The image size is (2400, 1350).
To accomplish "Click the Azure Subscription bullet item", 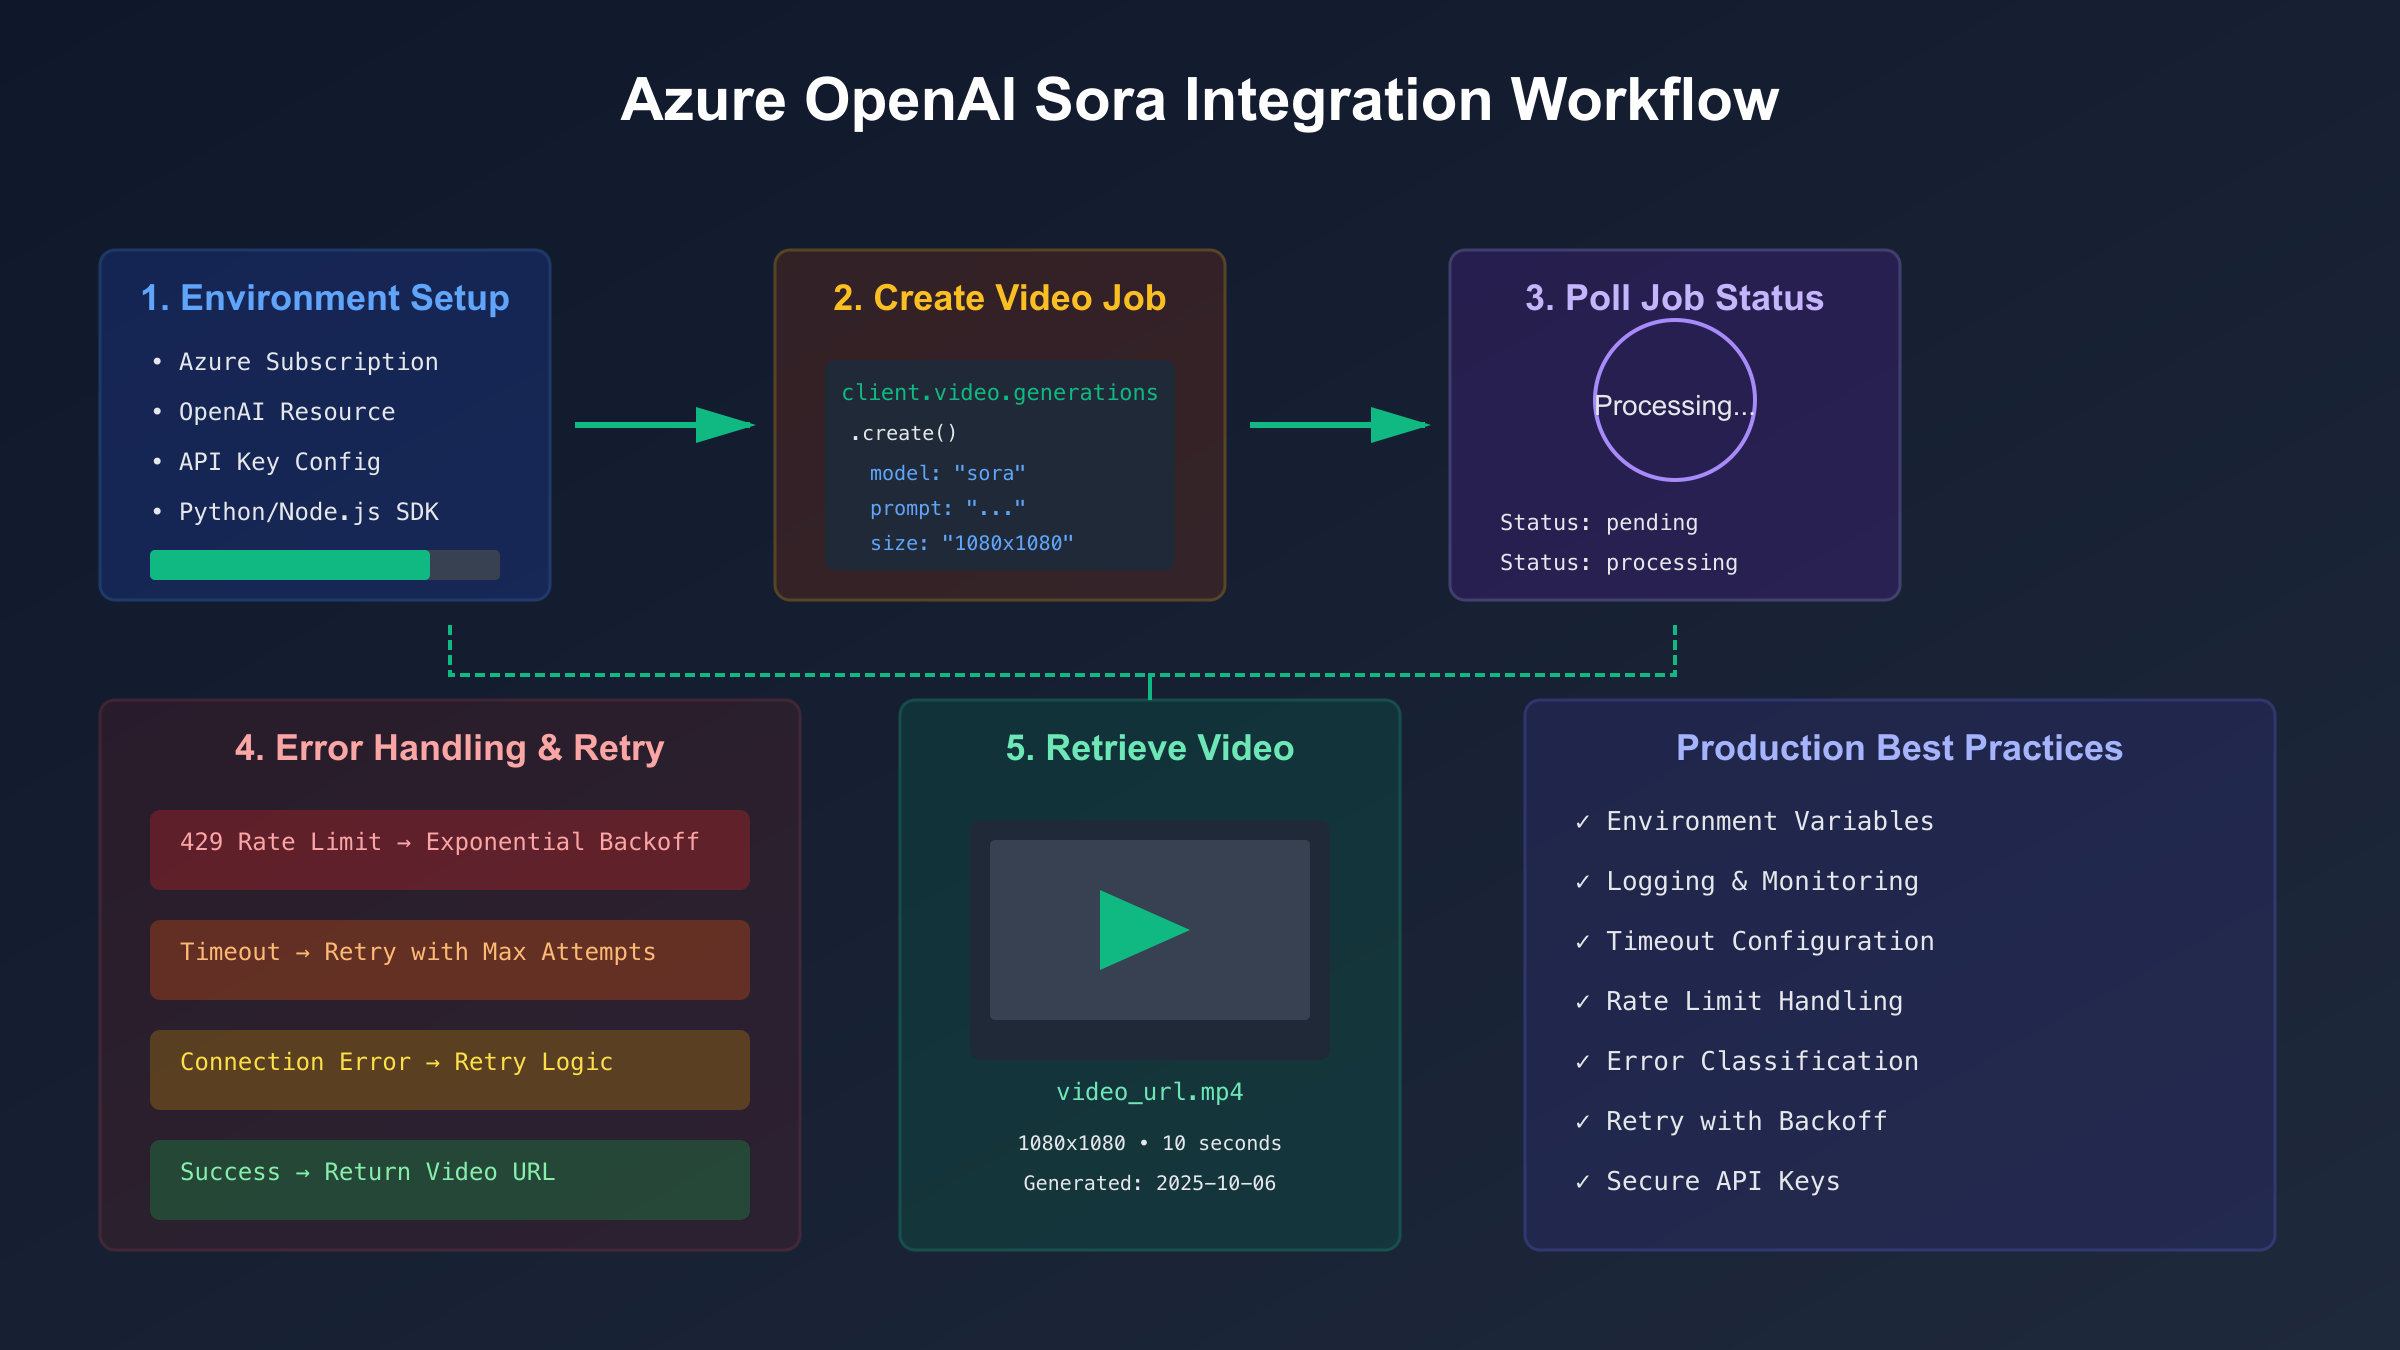I will coord(308,362).
